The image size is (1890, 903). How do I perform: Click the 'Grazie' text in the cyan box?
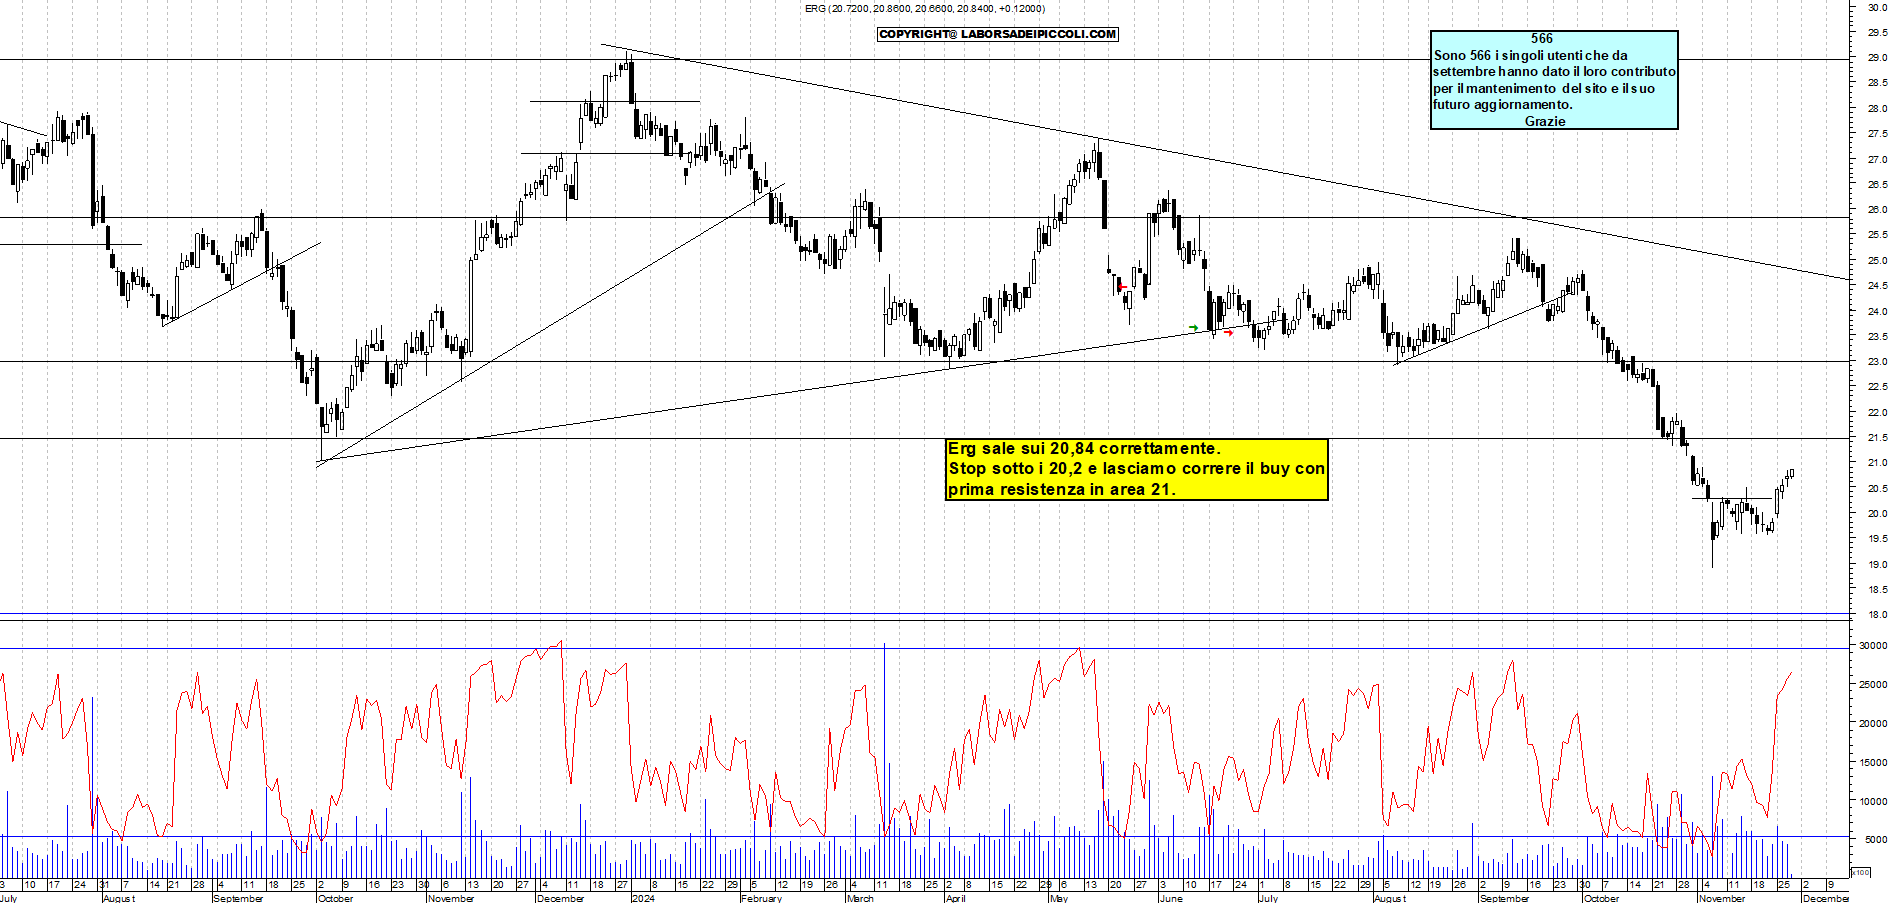(x=1545, y=121)
